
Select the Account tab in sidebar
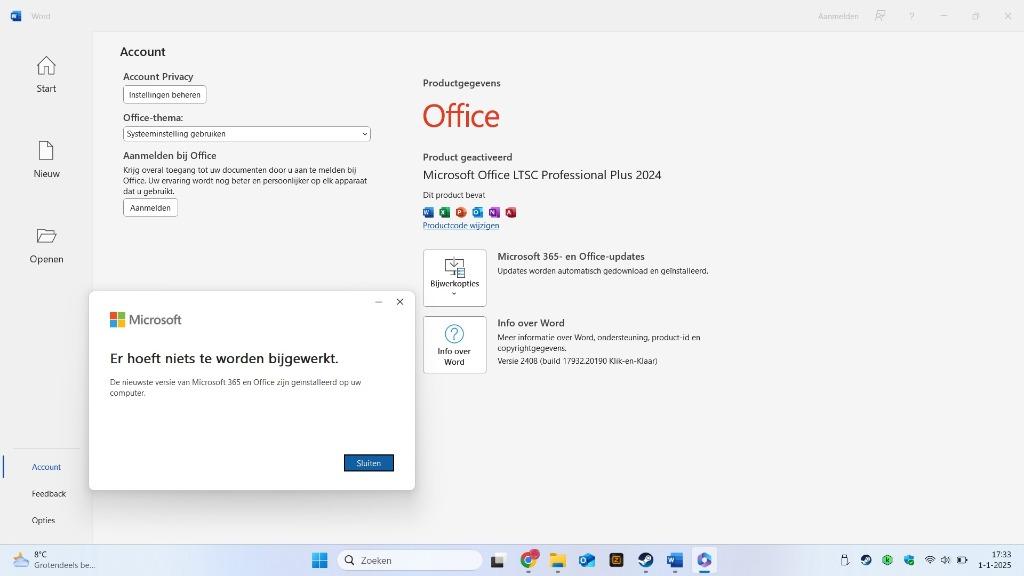(46, 467)
